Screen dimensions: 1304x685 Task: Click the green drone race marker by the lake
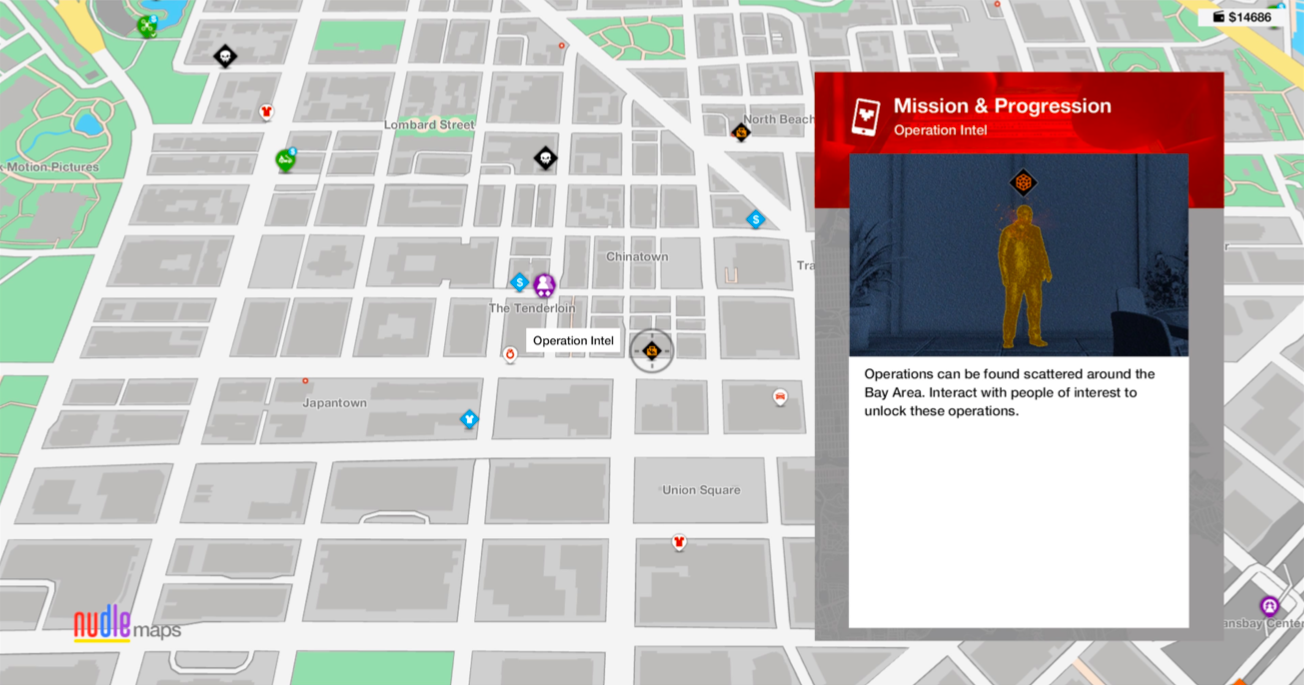(147, 25)
